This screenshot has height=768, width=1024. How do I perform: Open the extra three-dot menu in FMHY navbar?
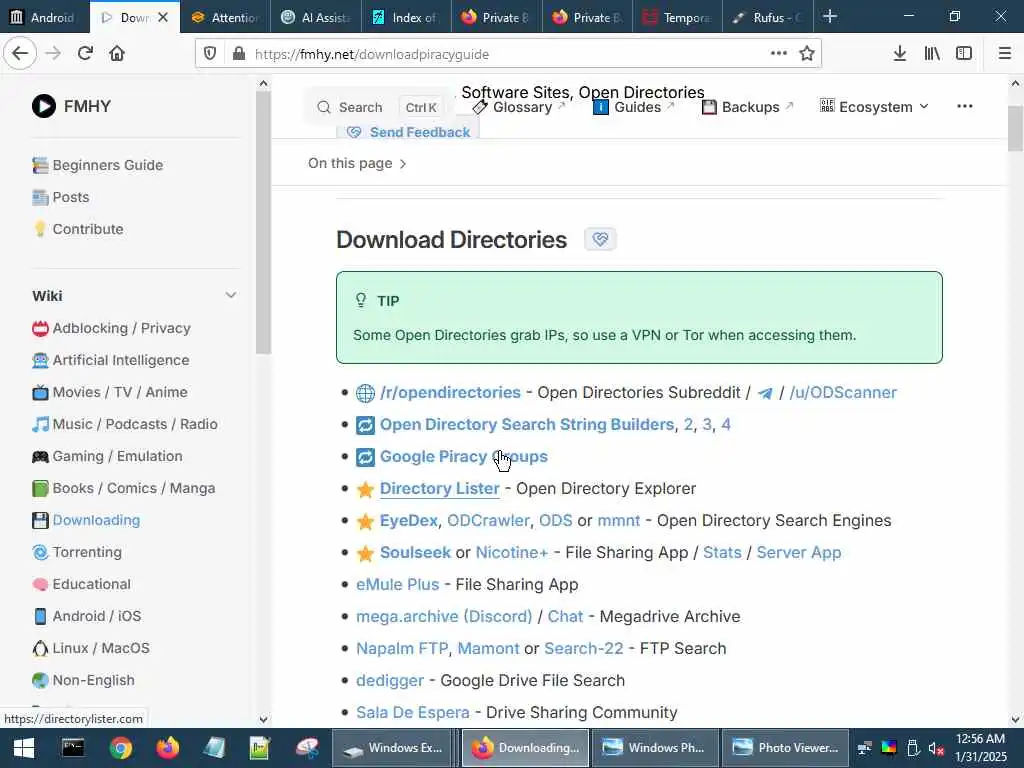pyautogui.click(x=965, y=106)
